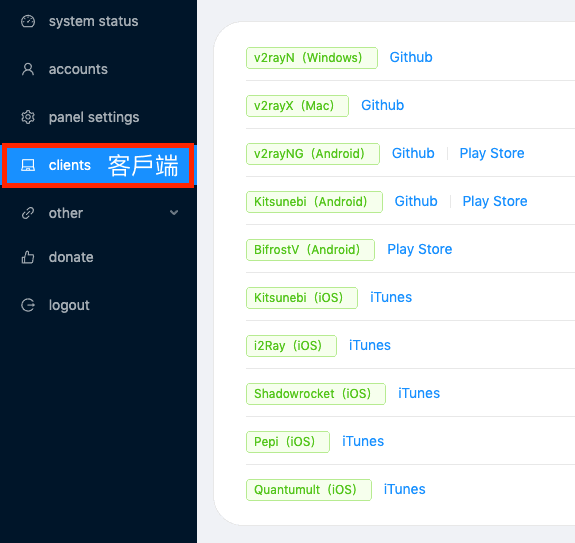Viewport: 575px width, 543px height.
Task: Open Github link for v2rayX (Mac)
Action: pos(382,105)
